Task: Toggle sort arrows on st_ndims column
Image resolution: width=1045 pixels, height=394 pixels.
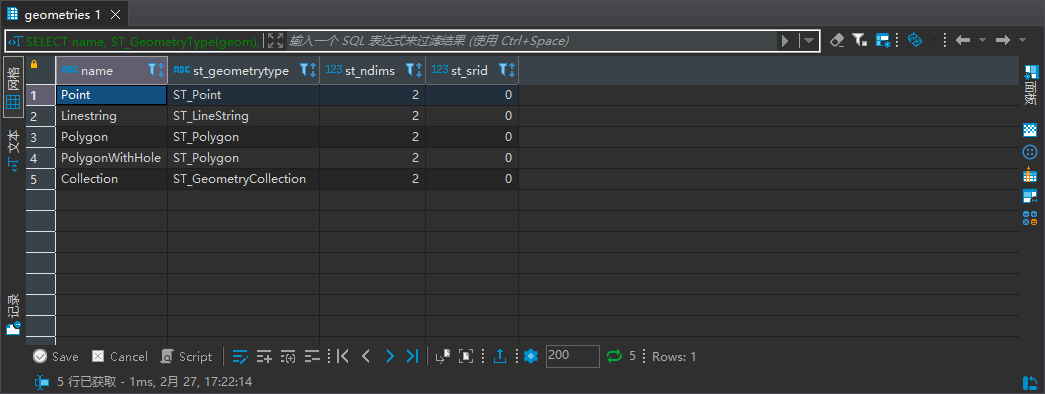Action: click(x=419, y=70)
